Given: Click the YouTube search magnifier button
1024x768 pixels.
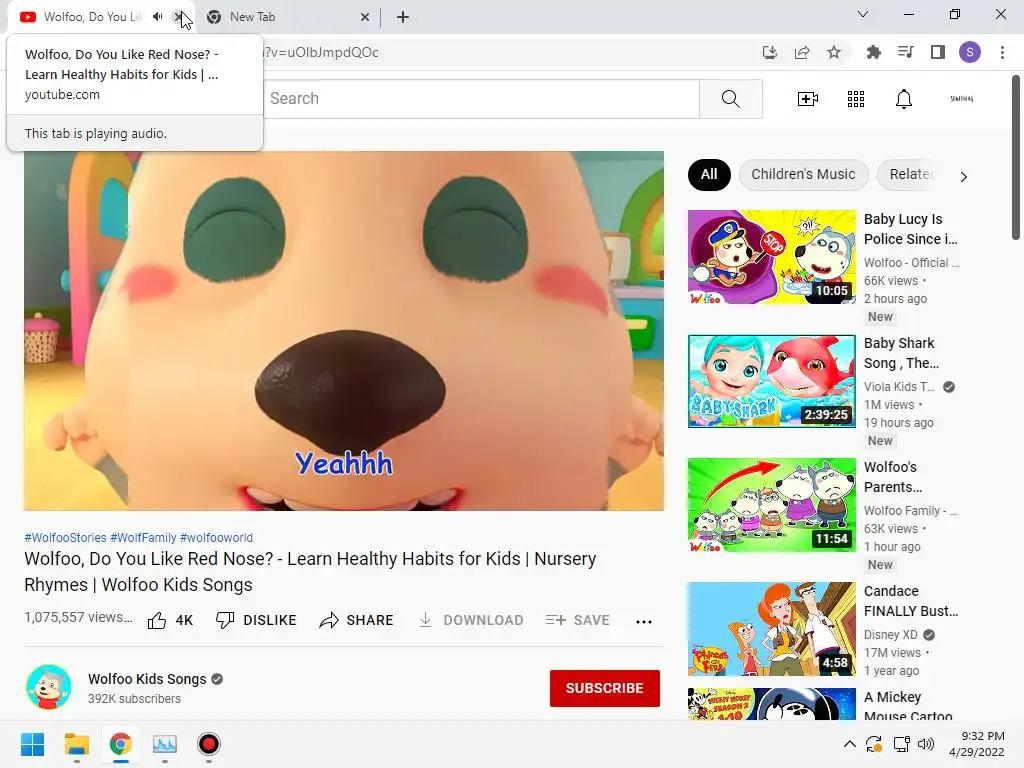Looking at the screenshot, I should tap(731, 99).
